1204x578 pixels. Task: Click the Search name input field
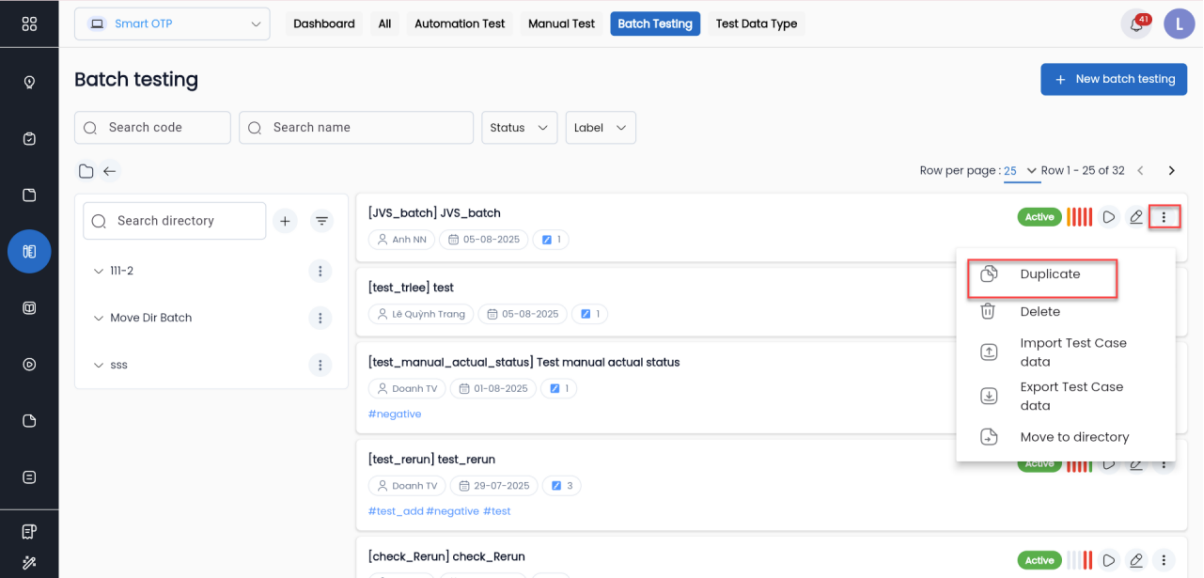tap(356, 128)
